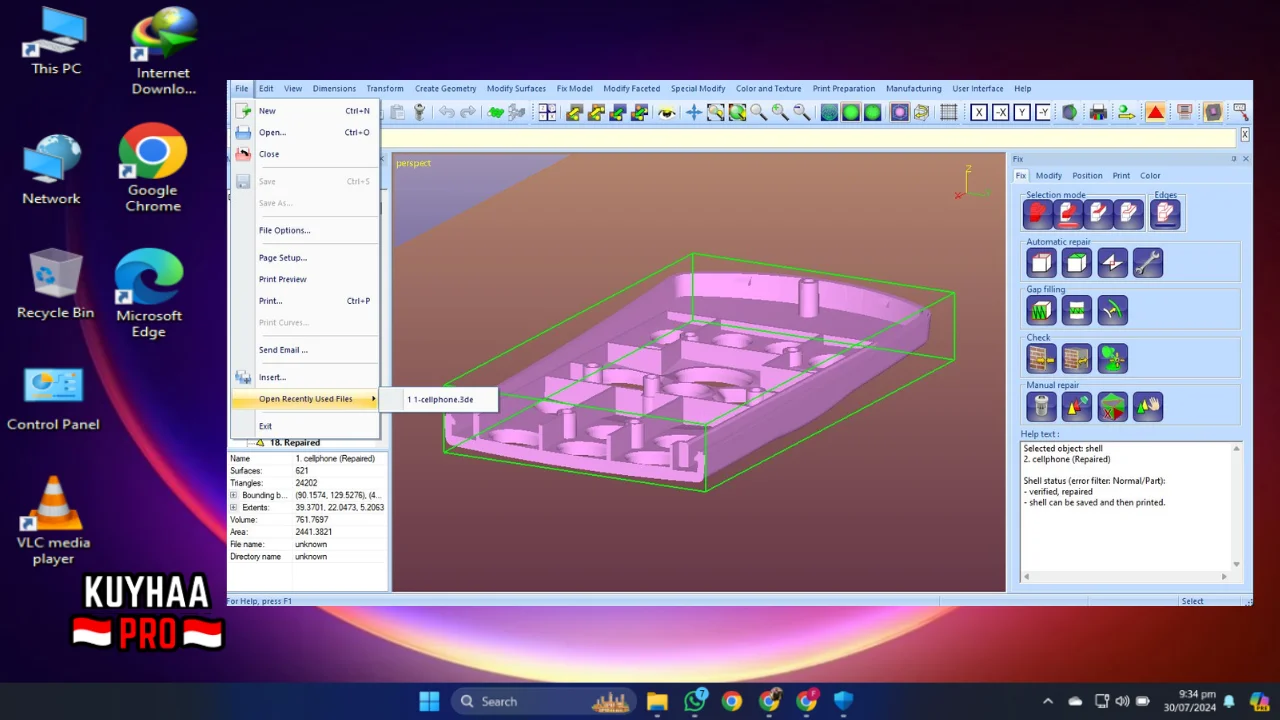Switch to the Print tab
Screen dimensions: 1280x720
1121,176
